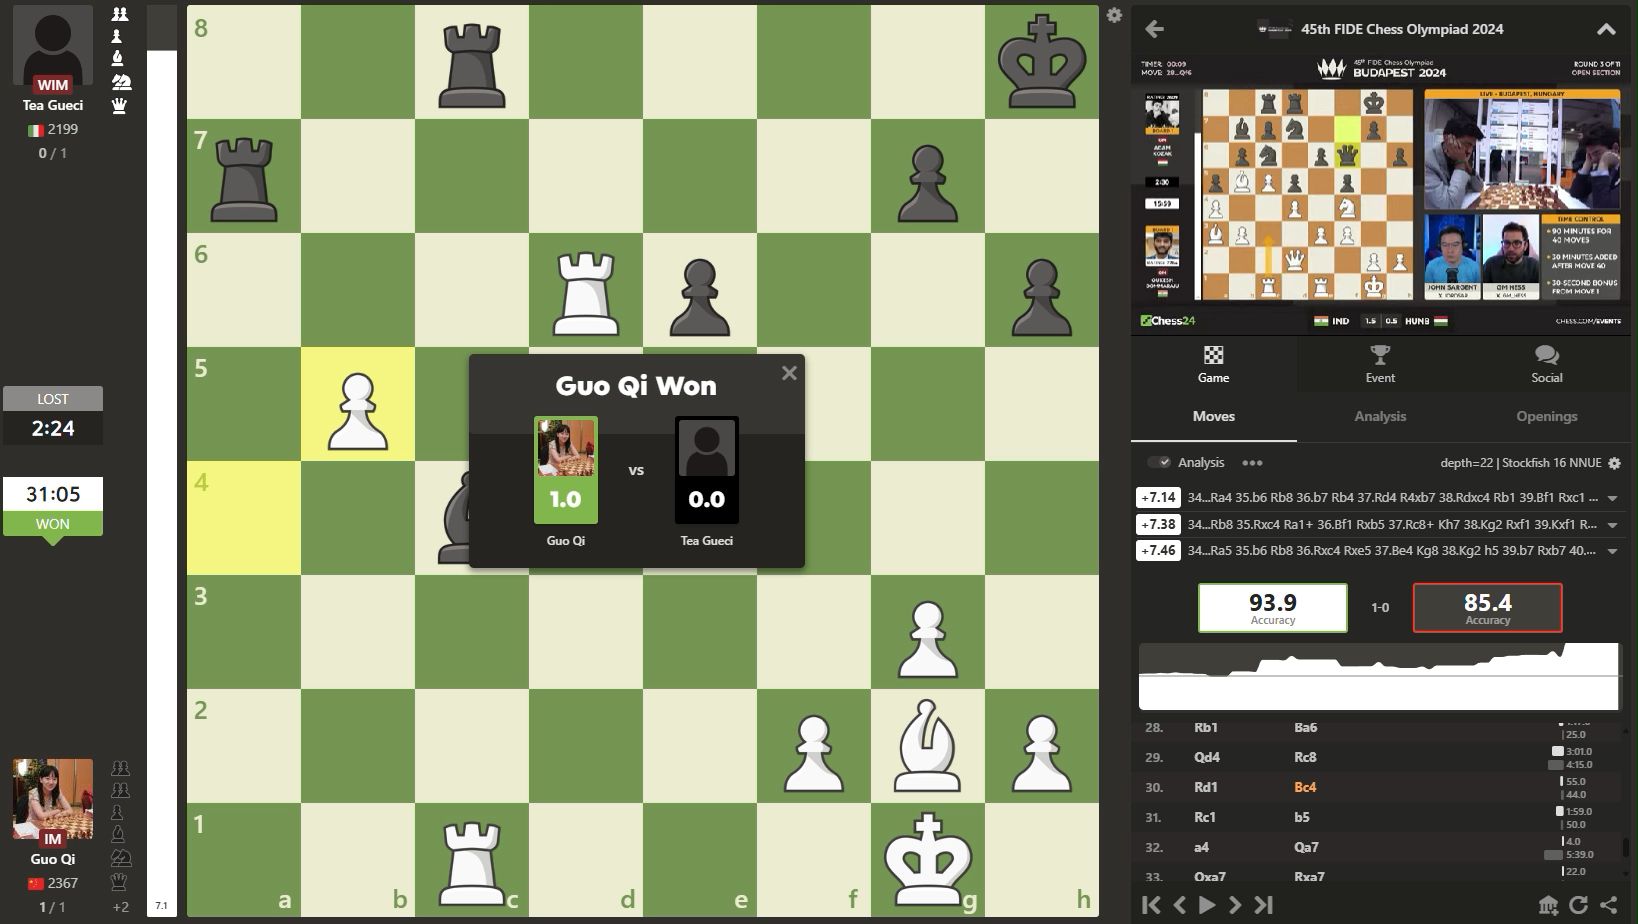Screen dimensions: 1638x924
Task: Select move Rc8 in row 29
Action: point(1305,757)
